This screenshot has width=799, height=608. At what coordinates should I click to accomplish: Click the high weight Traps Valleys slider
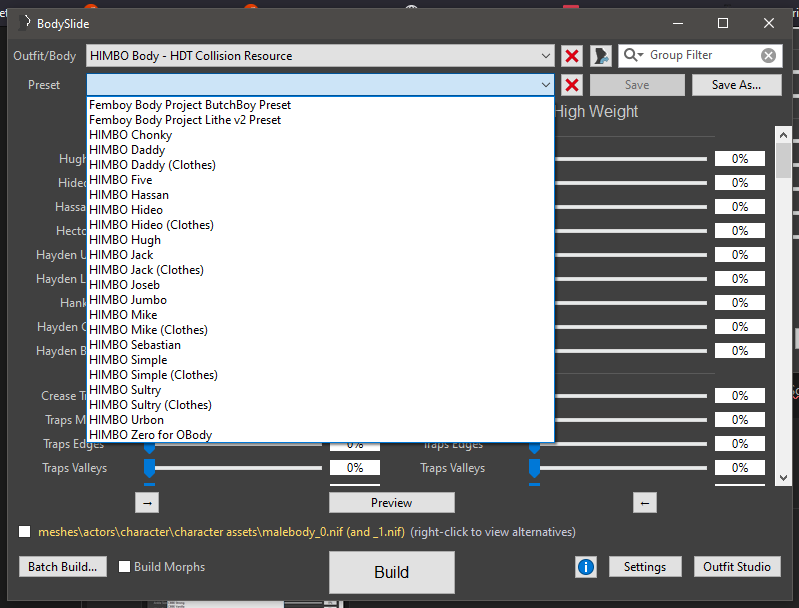tap(618, 468)
